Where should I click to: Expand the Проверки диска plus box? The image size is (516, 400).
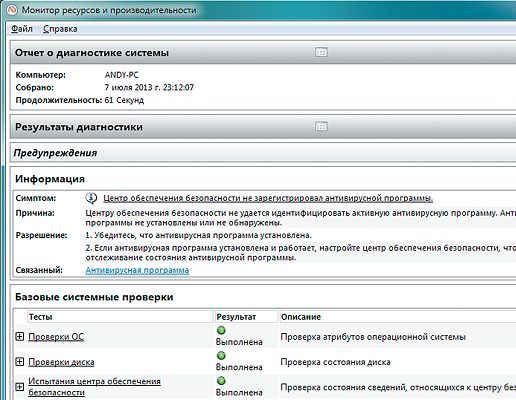point(20,362)
